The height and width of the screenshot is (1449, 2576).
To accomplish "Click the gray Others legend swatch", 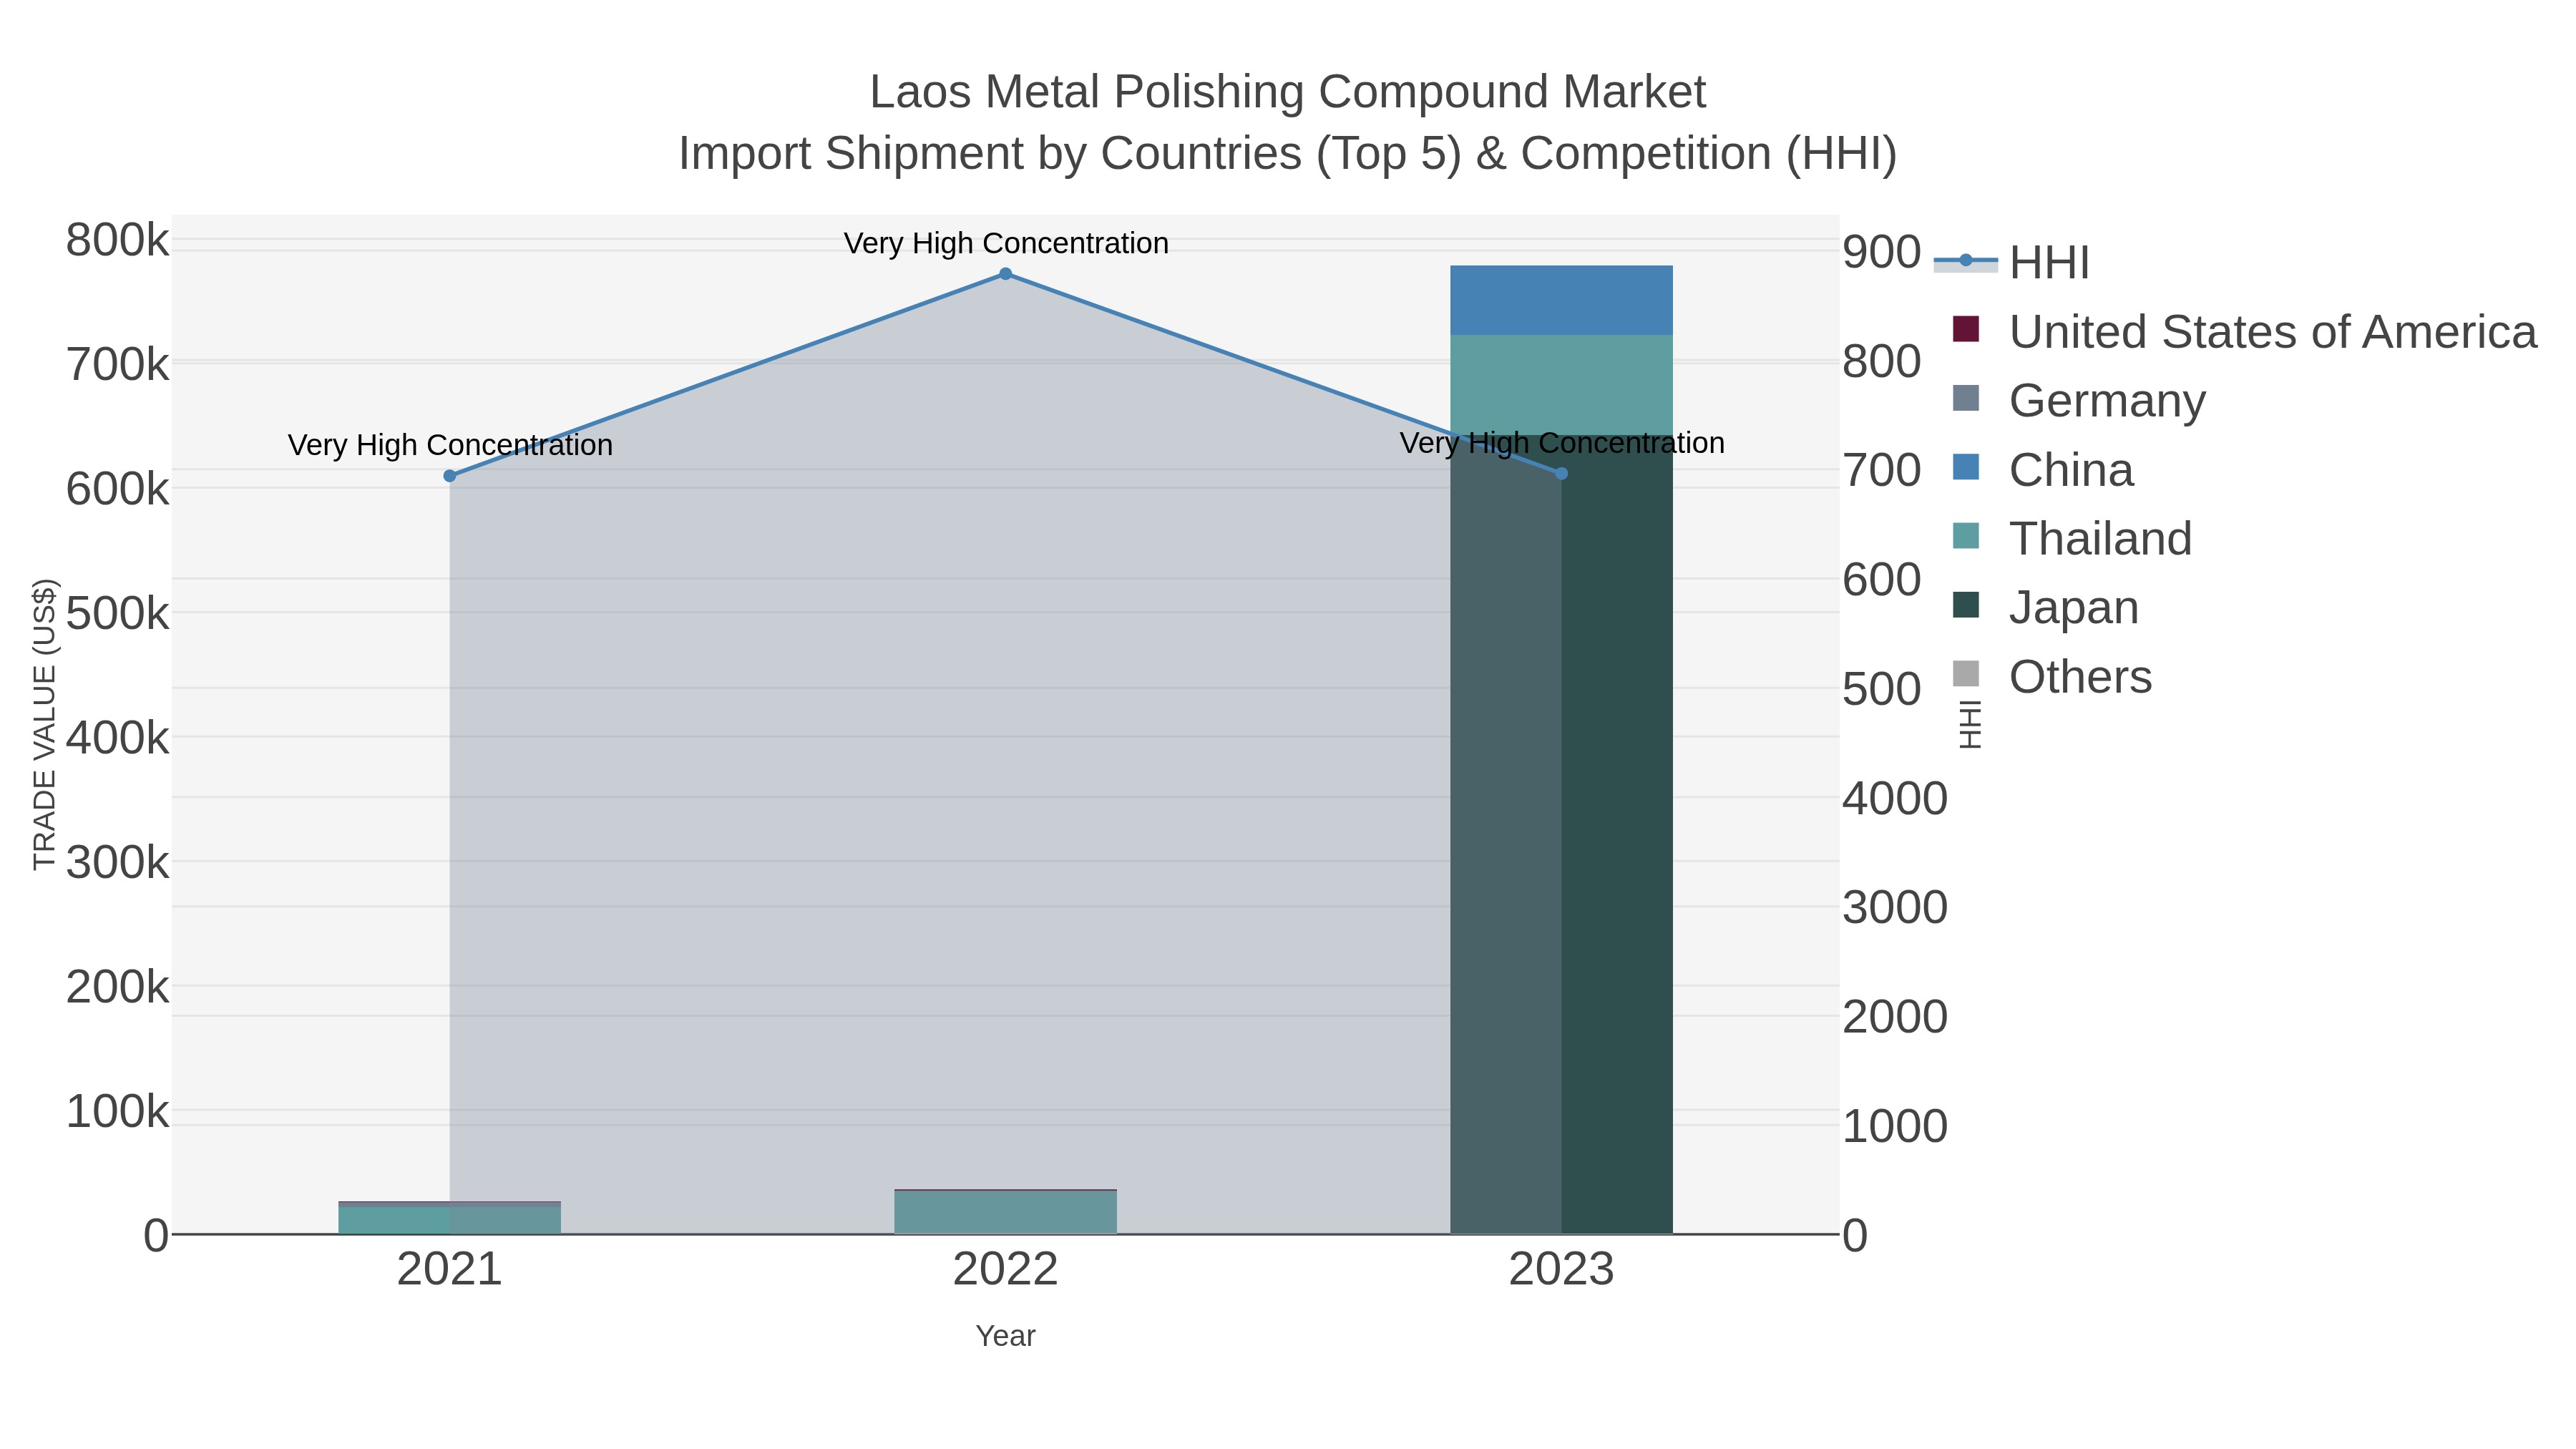I will click(1966, 674).
